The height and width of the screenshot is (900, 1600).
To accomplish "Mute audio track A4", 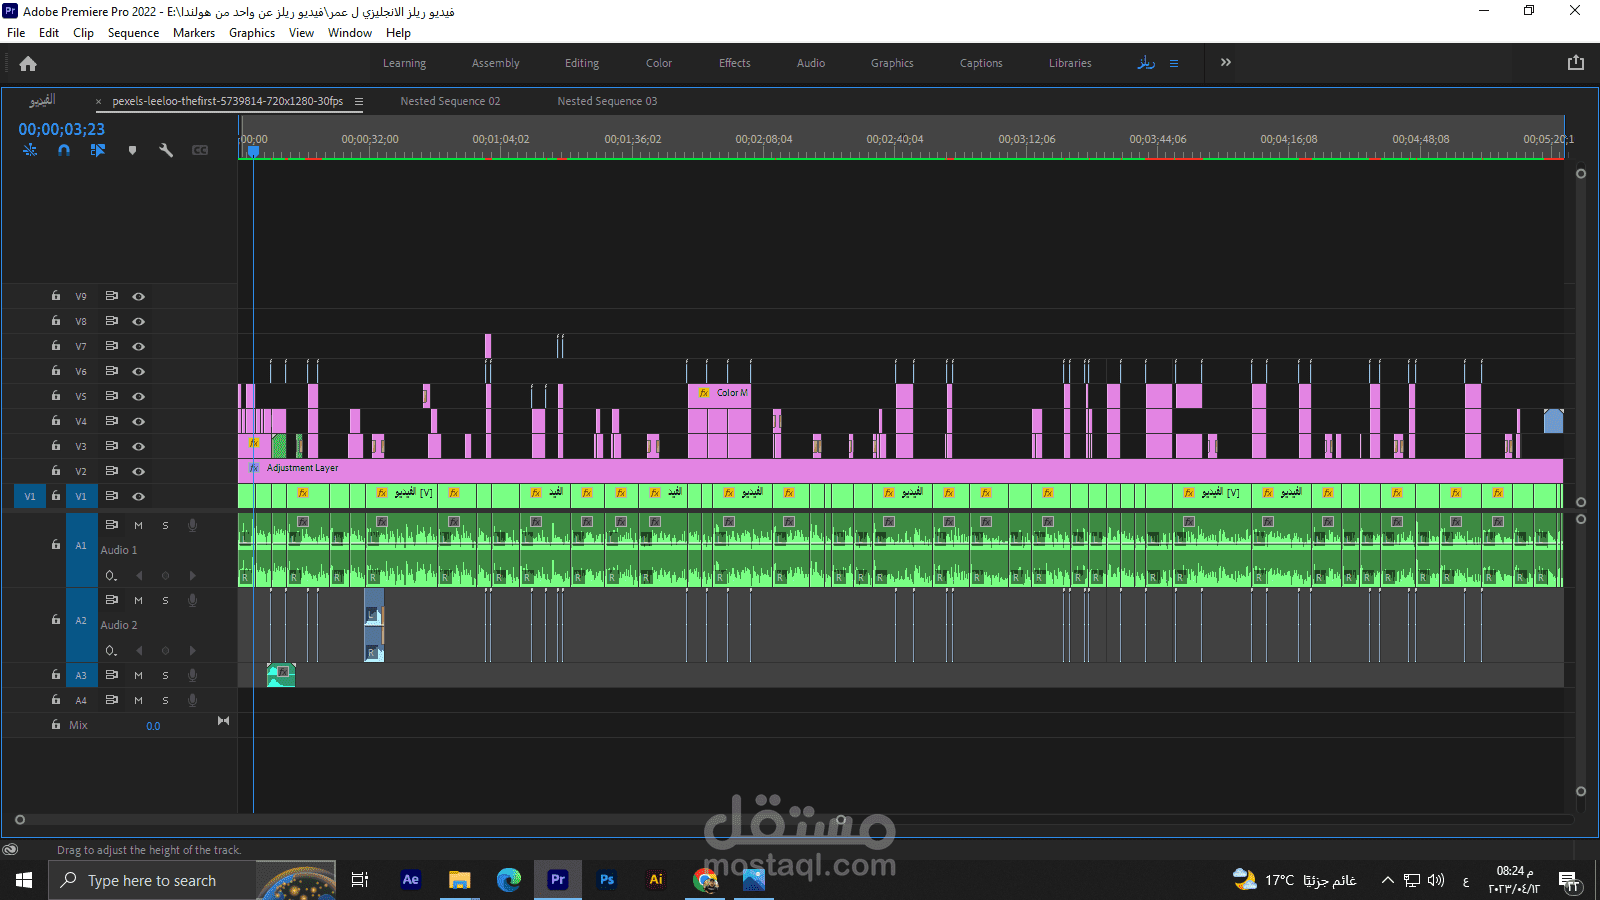I will (139, 700).
